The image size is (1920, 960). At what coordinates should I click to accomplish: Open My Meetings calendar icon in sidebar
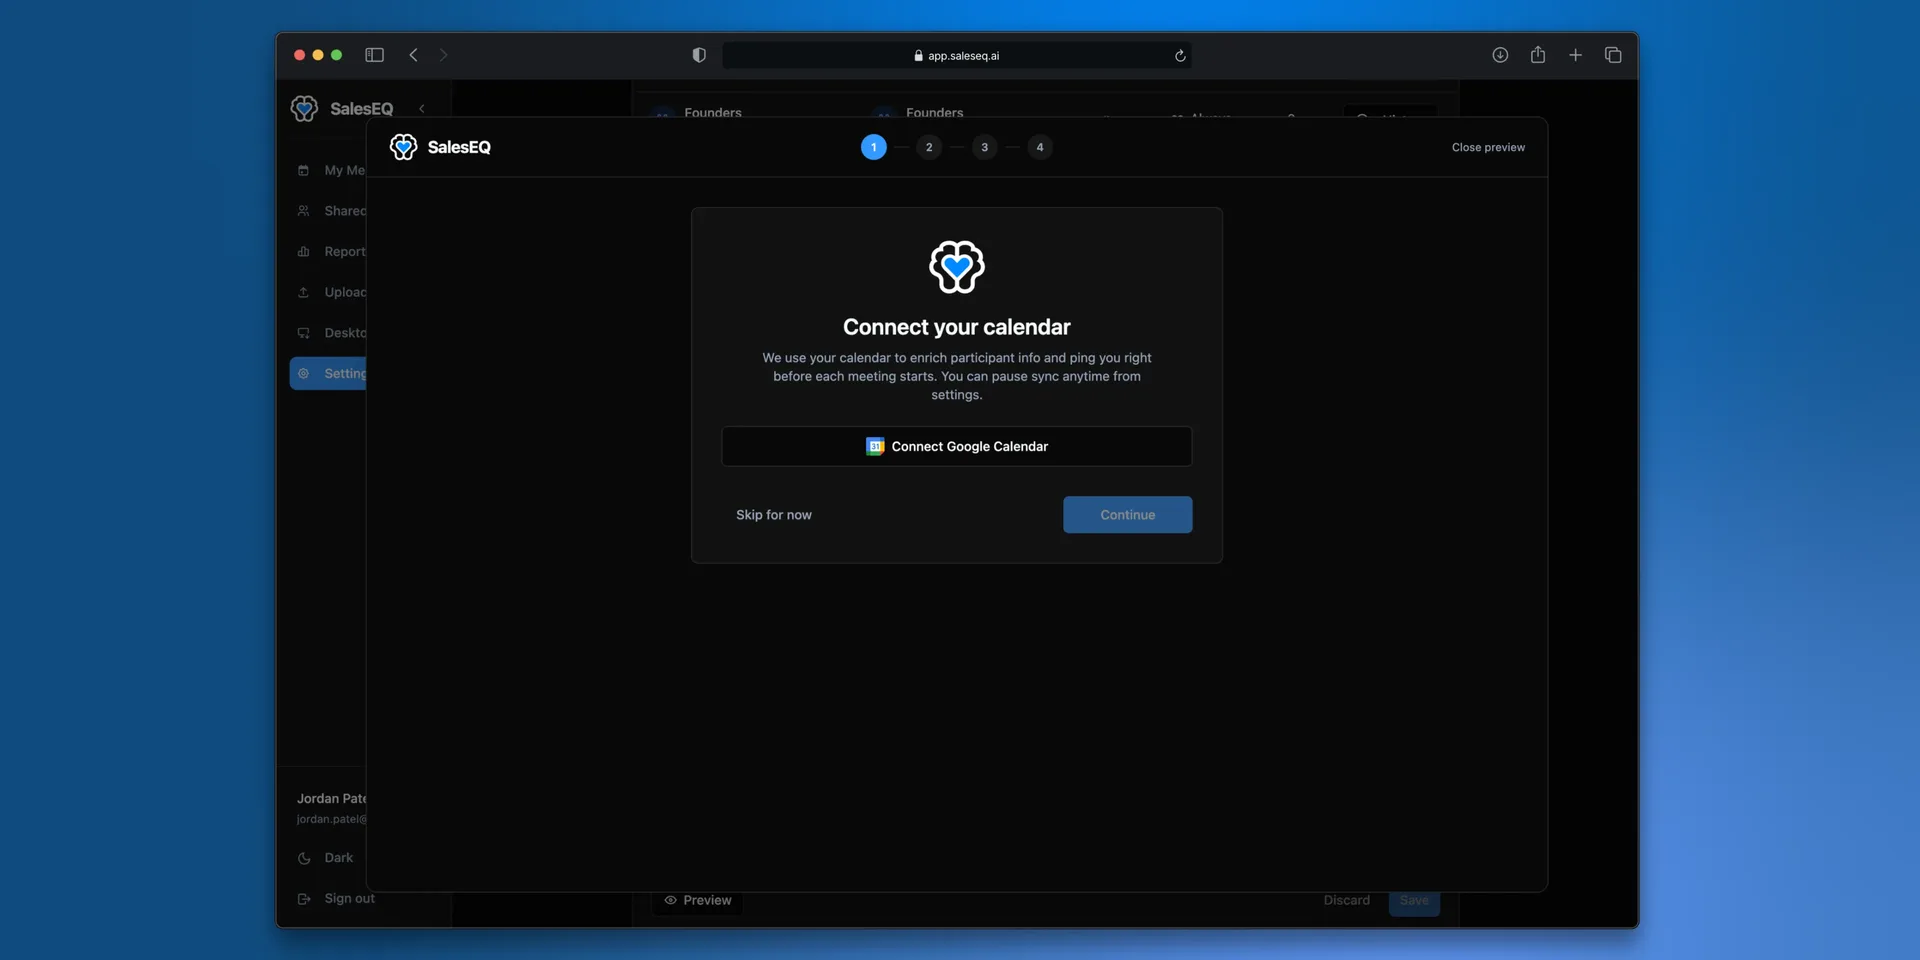[303, 171]
